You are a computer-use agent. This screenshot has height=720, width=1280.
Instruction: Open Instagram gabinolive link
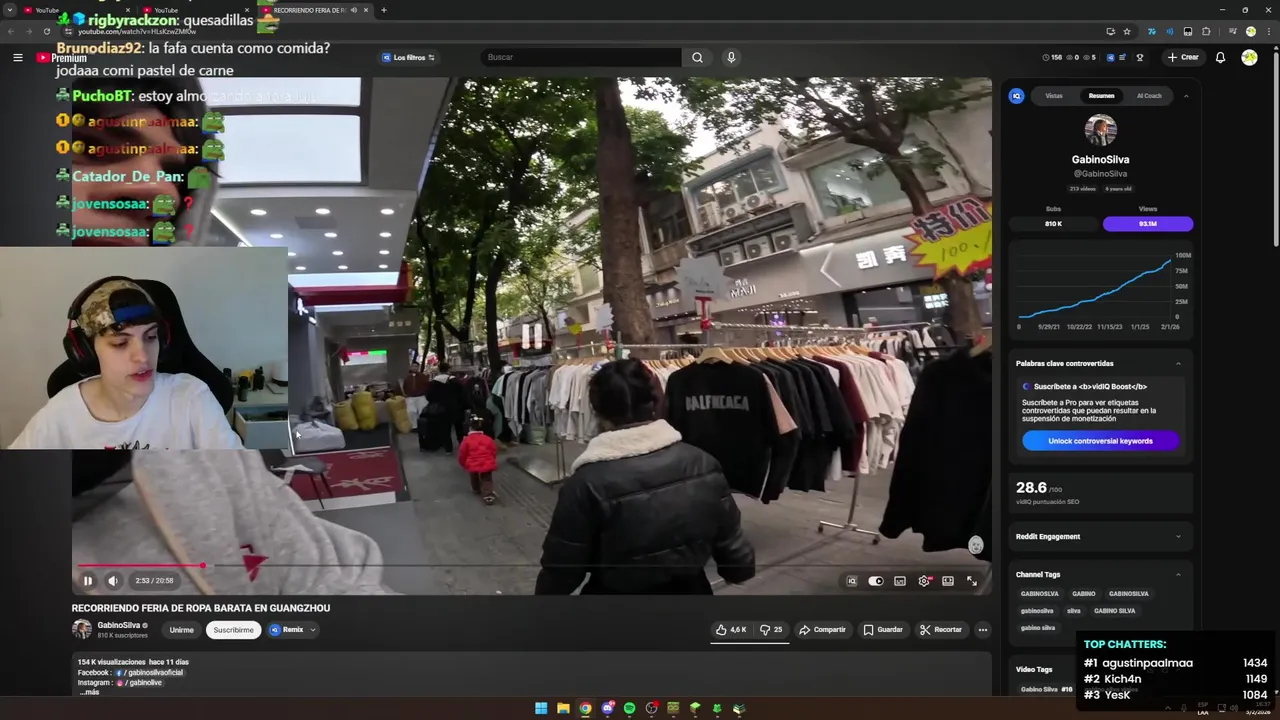140,683
